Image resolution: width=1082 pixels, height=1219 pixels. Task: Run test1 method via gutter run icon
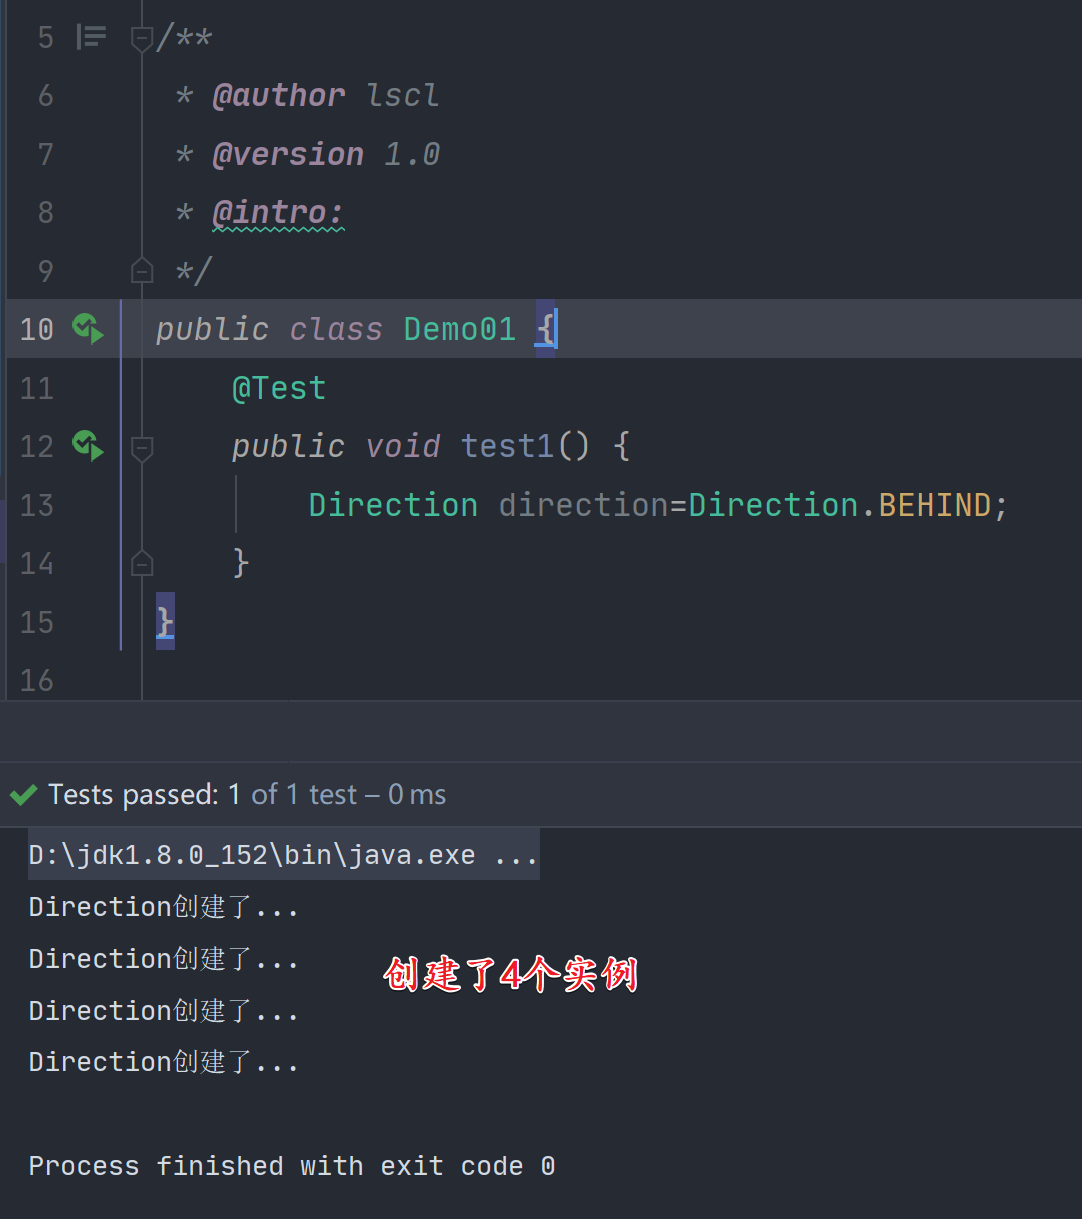pos(88,445)
